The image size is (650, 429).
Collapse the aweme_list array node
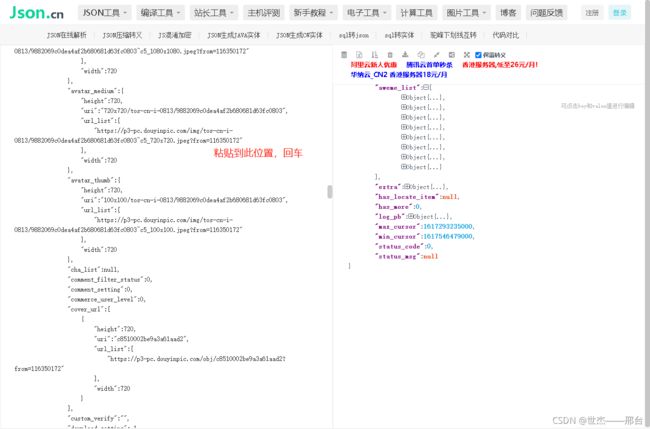point(425,87)
